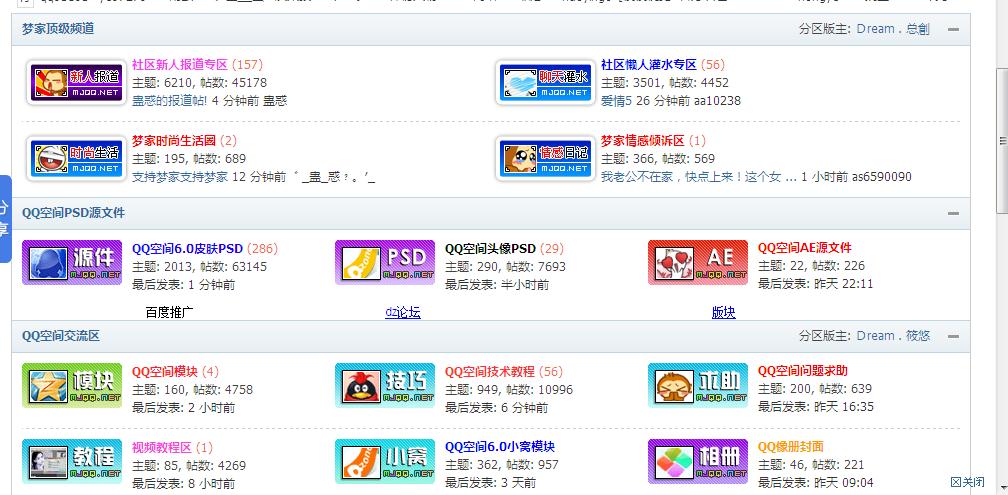Open the 聊天灌水 forum icon
This screenshot has height=495, width=1008.
point(545,83)
